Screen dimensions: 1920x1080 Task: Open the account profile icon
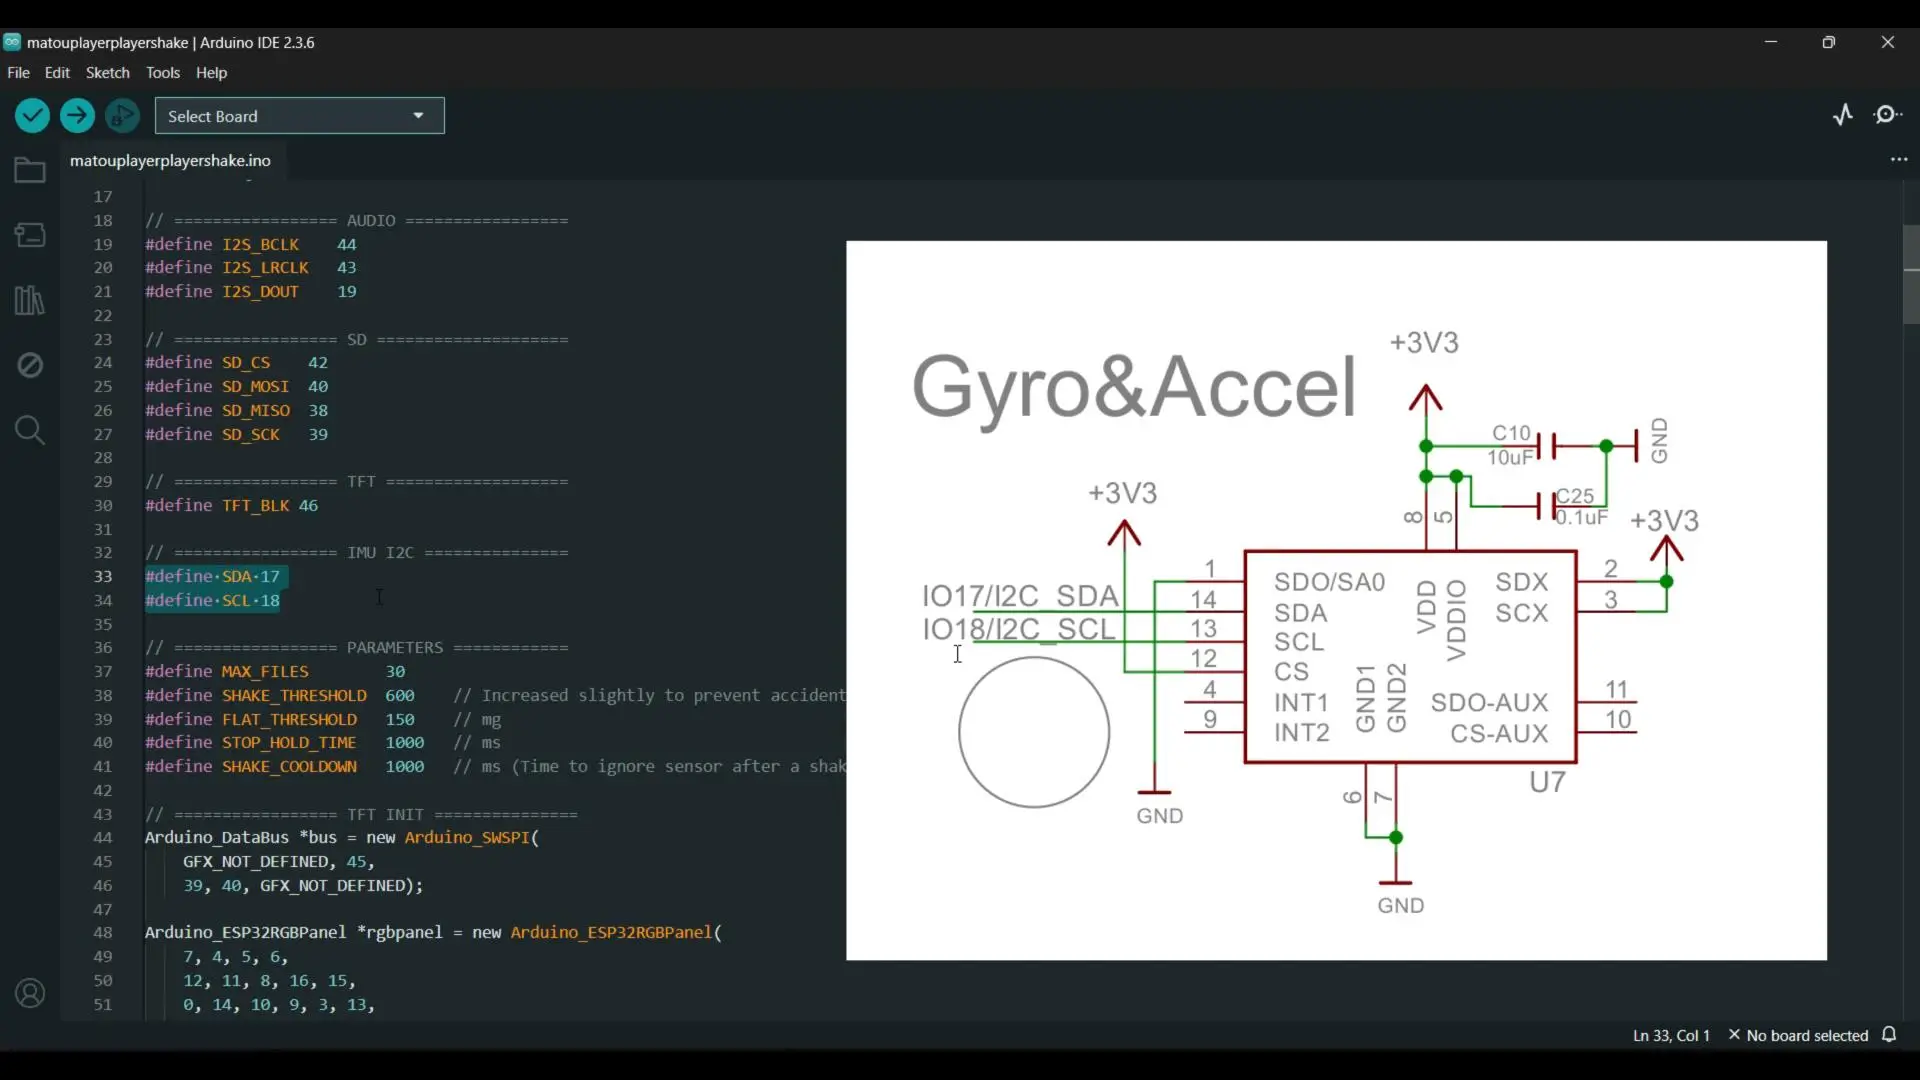(30, 993)
